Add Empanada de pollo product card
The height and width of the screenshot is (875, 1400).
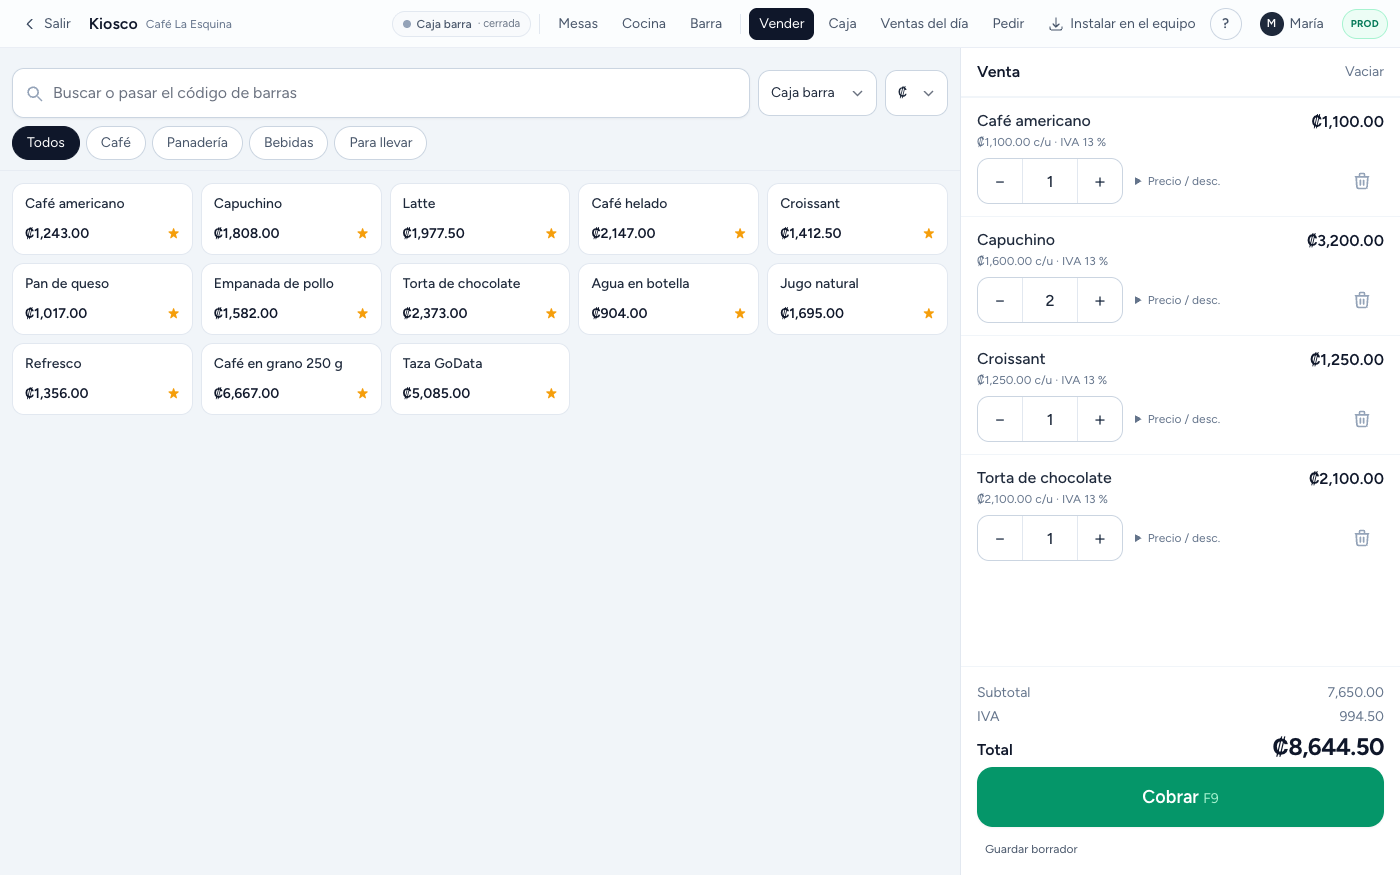(x=291, y=299)
